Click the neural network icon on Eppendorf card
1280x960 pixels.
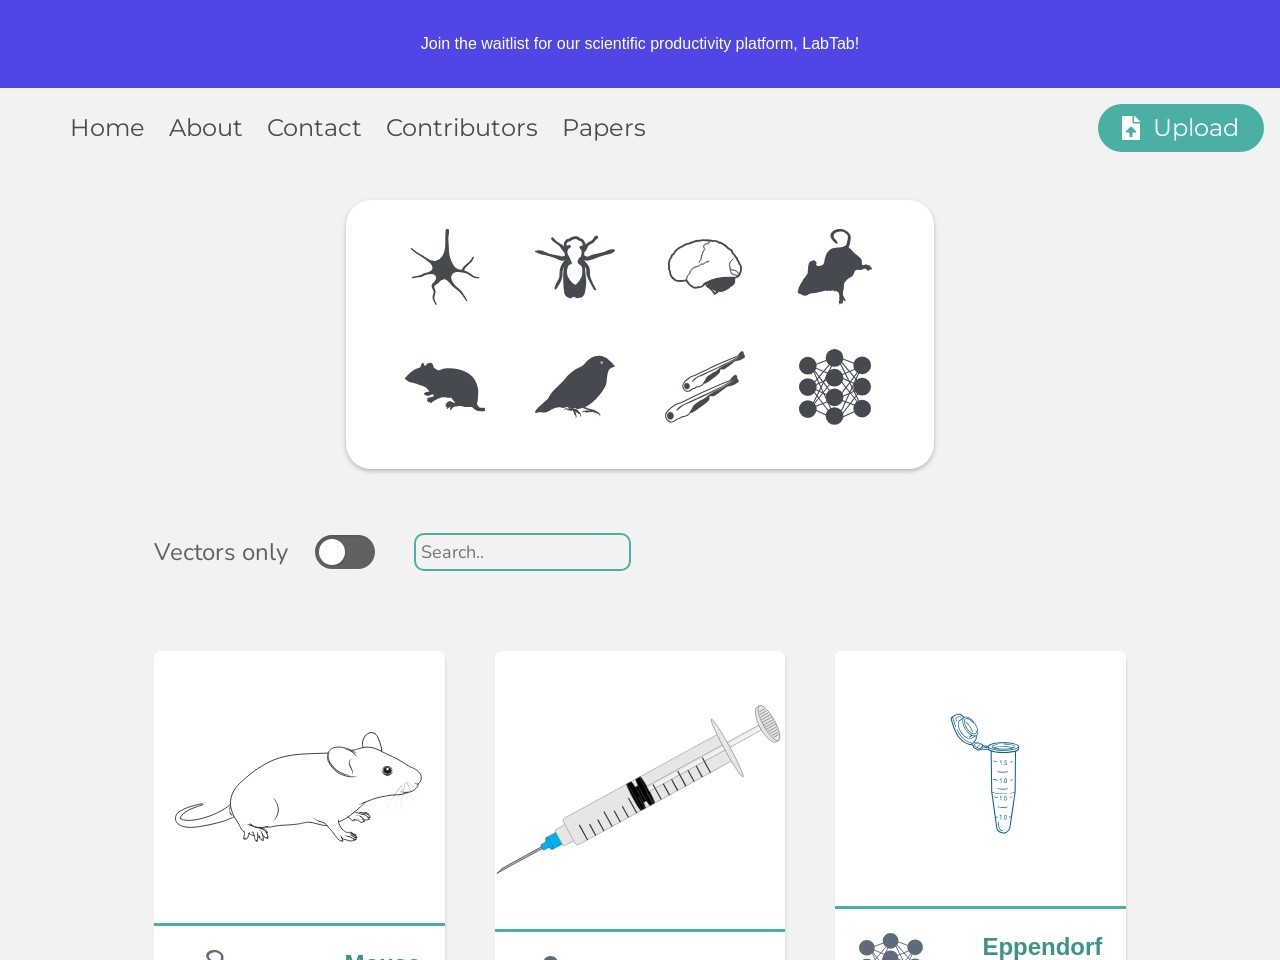891,947
